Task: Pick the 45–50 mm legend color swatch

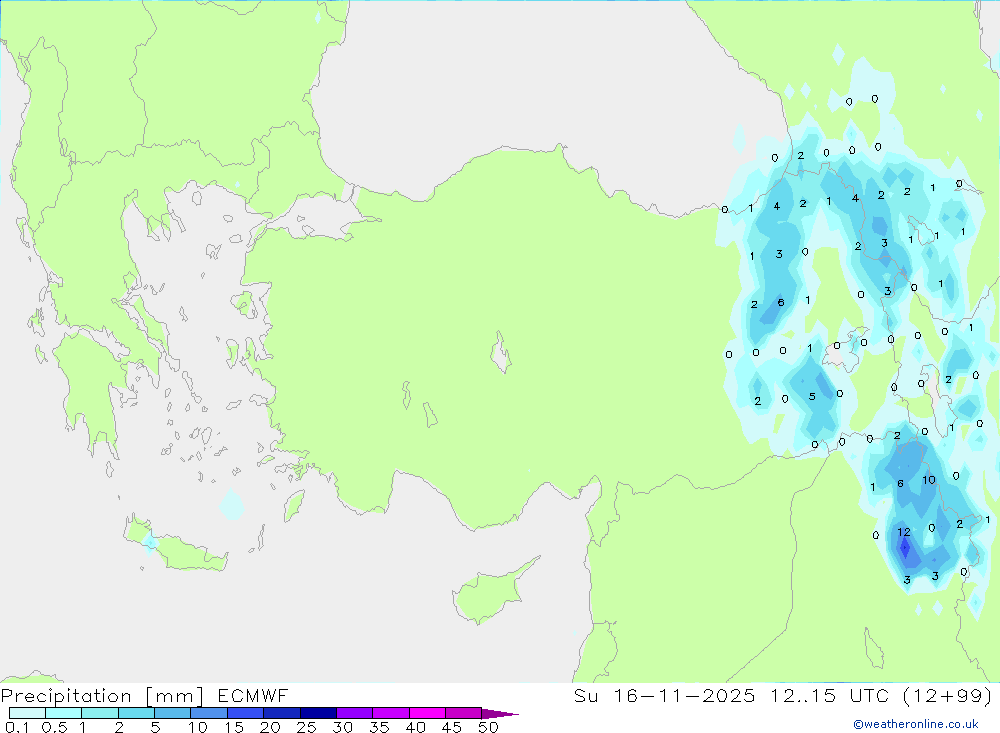Action: (x=464, y=713)
